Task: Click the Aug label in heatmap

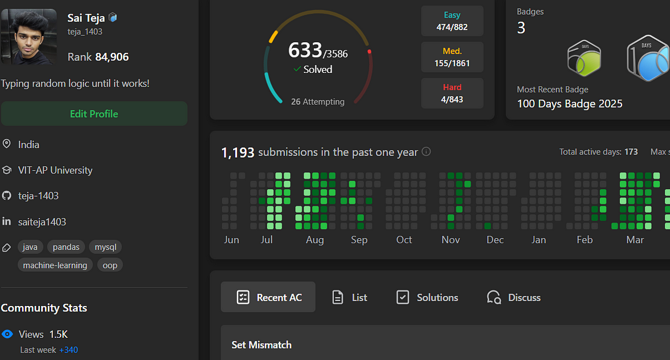Action: (x=314, y=240)
